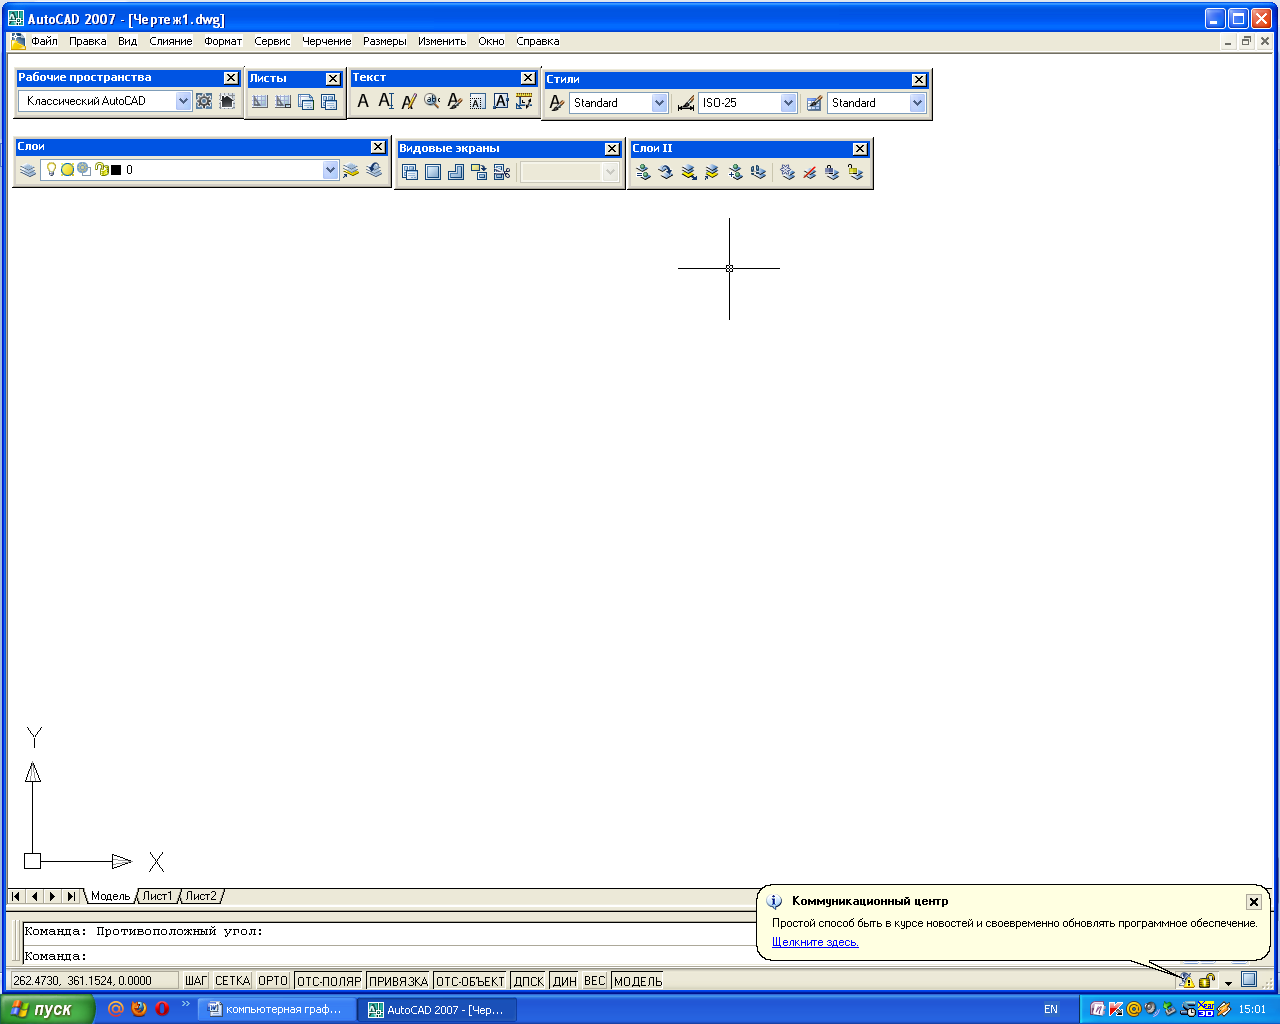The width and height of the screenshot is (1280, 1024).
Task: Click the Dimension Style icon beside ISO-25
Action: (x=685, y=103)
